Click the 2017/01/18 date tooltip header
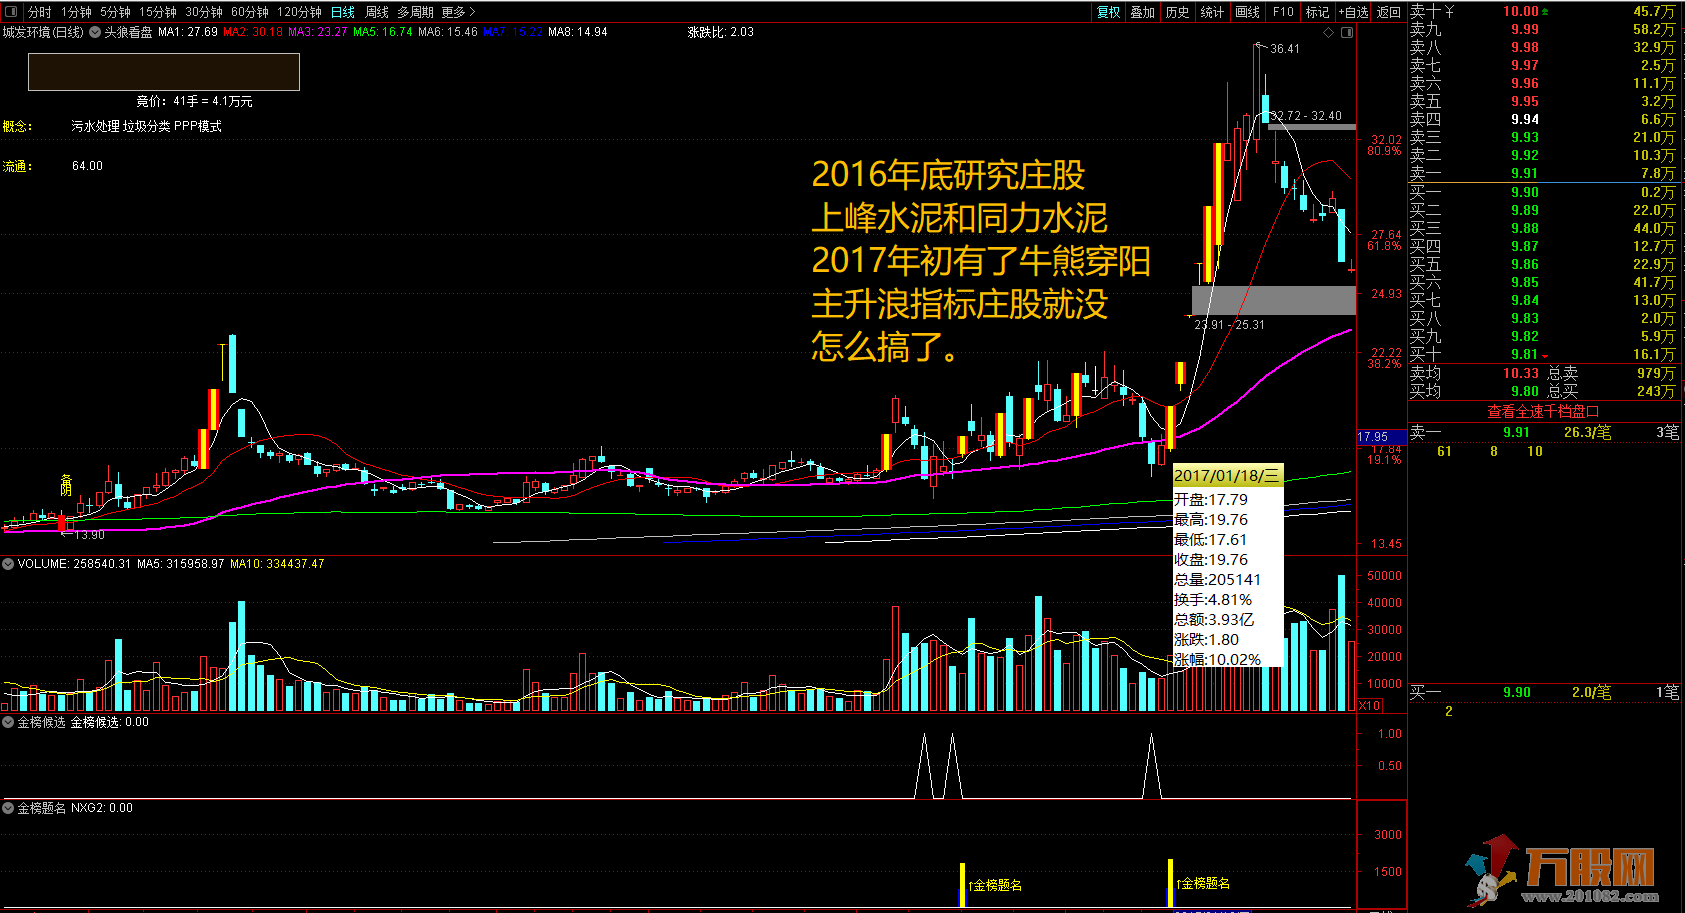This screenshot has height=913, width=1685. [1227, 476]
